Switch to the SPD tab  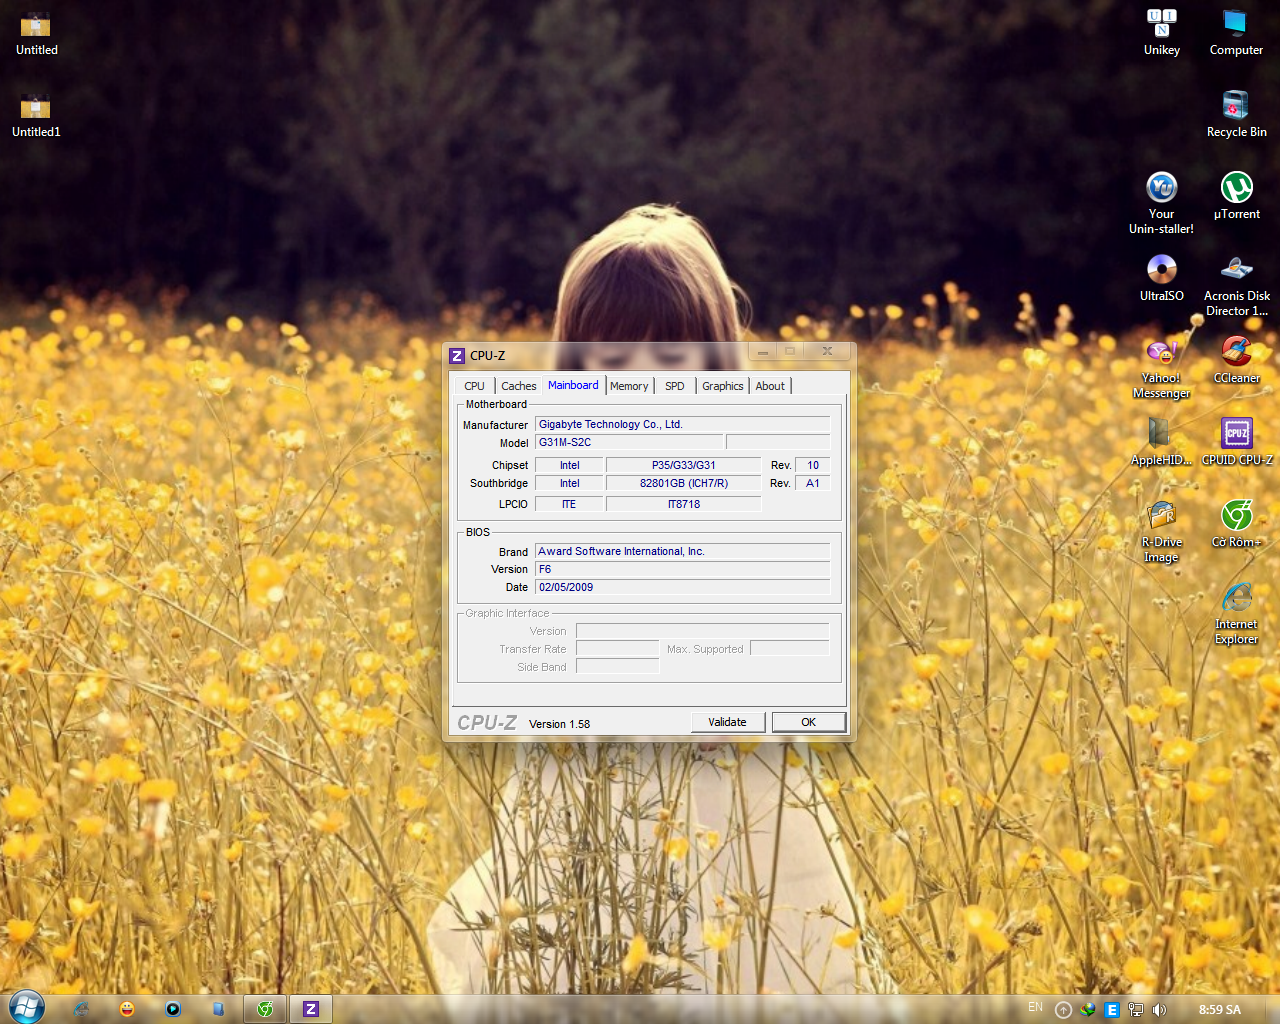[x=675, y=386]
